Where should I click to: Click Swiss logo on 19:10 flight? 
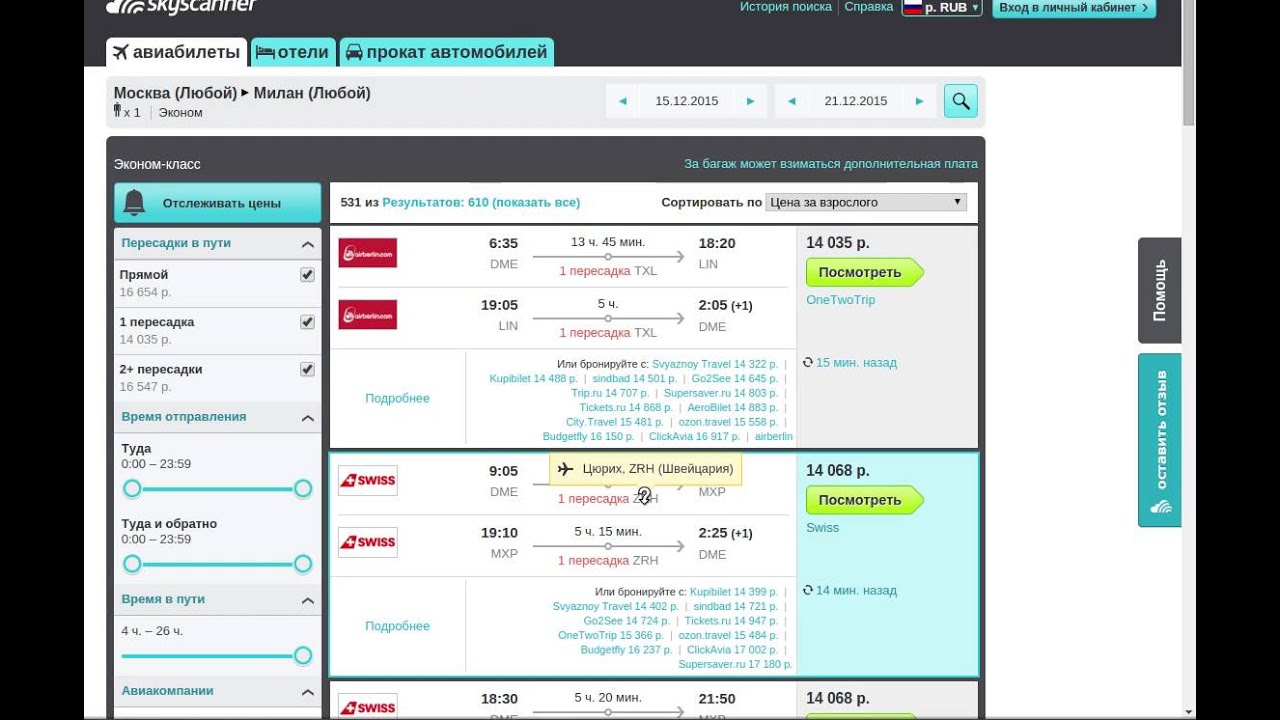[367, 542]
